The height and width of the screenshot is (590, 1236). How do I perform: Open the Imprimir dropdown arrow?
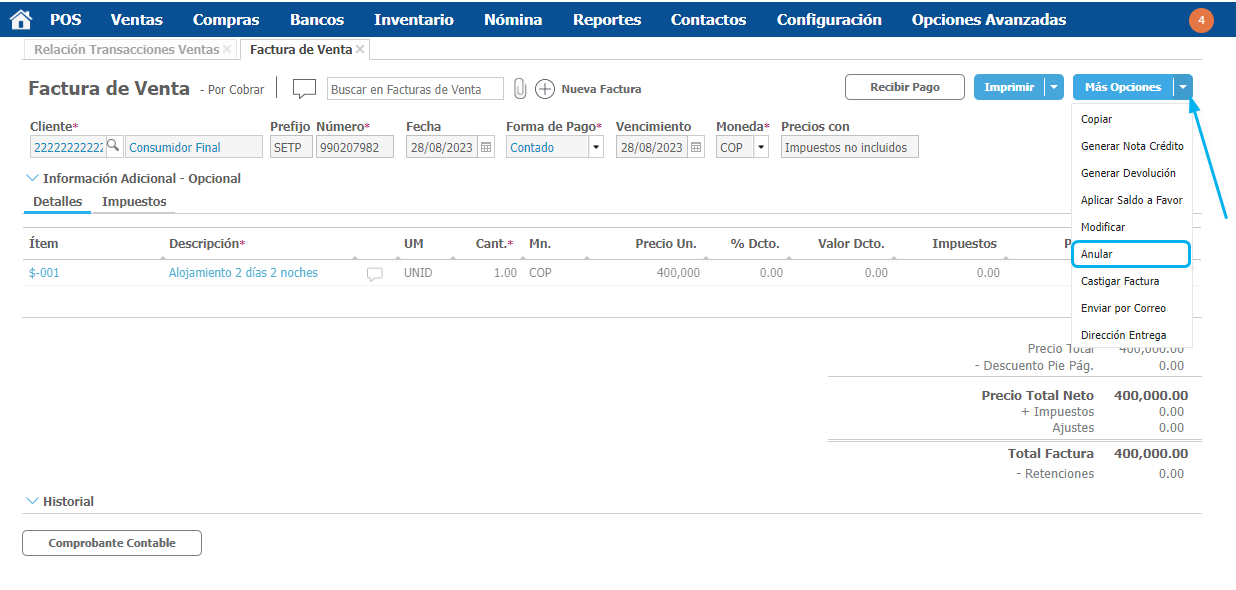click(1054, 87)
